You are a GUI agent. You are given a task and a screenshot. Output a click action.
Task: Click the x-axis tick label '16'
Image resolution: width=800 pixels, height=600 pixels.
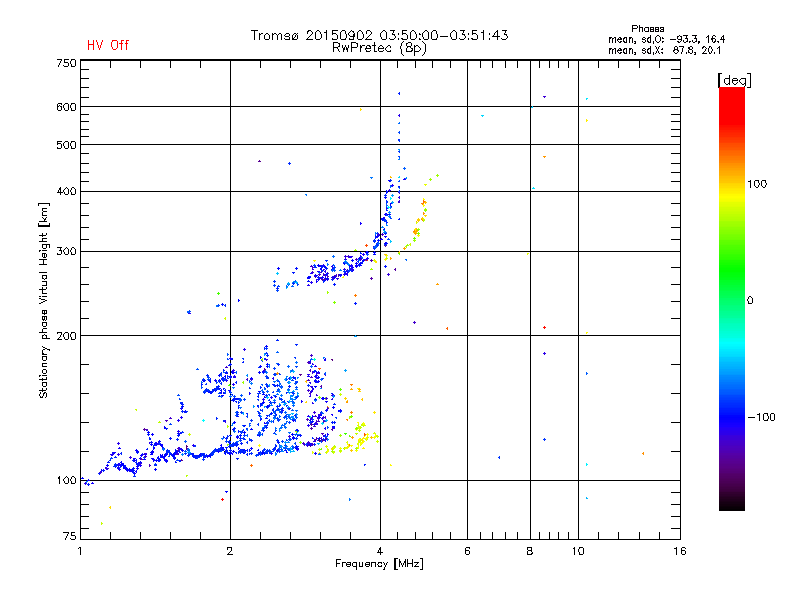(680, 551)
